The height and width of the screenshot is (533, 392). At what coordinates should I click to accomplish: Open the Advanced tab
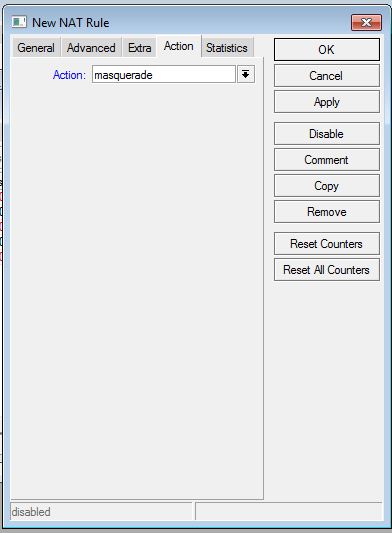click(91, 48)
